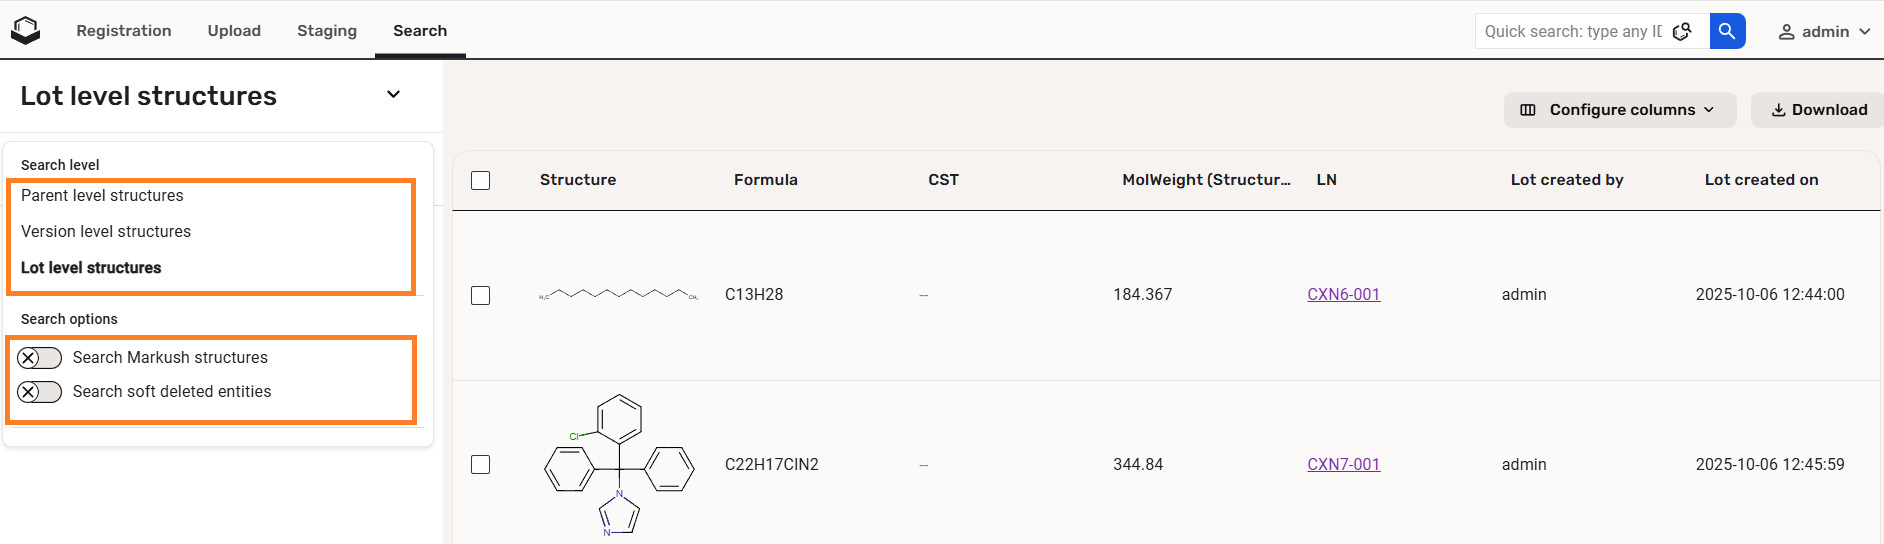This screenshot has width=1884, height=544.
Task: Click the blue magnifier search button
Action: [x=1727, y=31]
